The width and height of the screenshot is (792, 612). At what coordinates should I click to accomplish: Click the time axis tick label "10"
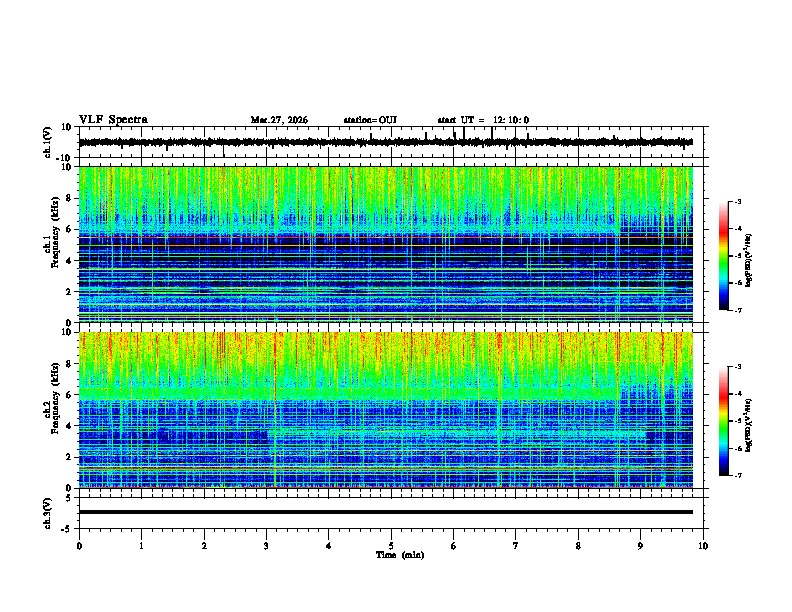click(703, 546)
